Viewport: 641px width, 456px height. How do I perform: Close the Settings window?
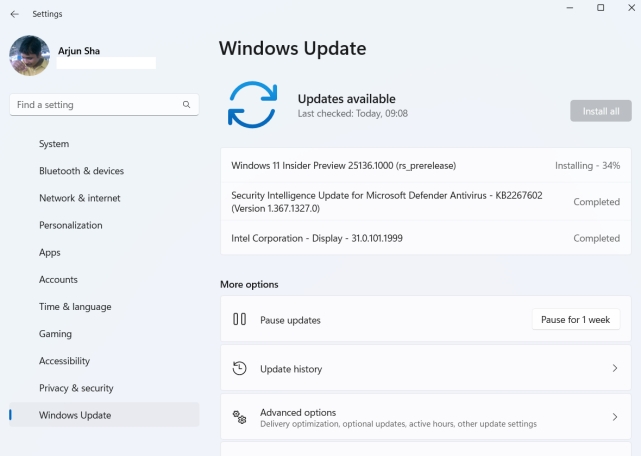click(x=632, y=8)
